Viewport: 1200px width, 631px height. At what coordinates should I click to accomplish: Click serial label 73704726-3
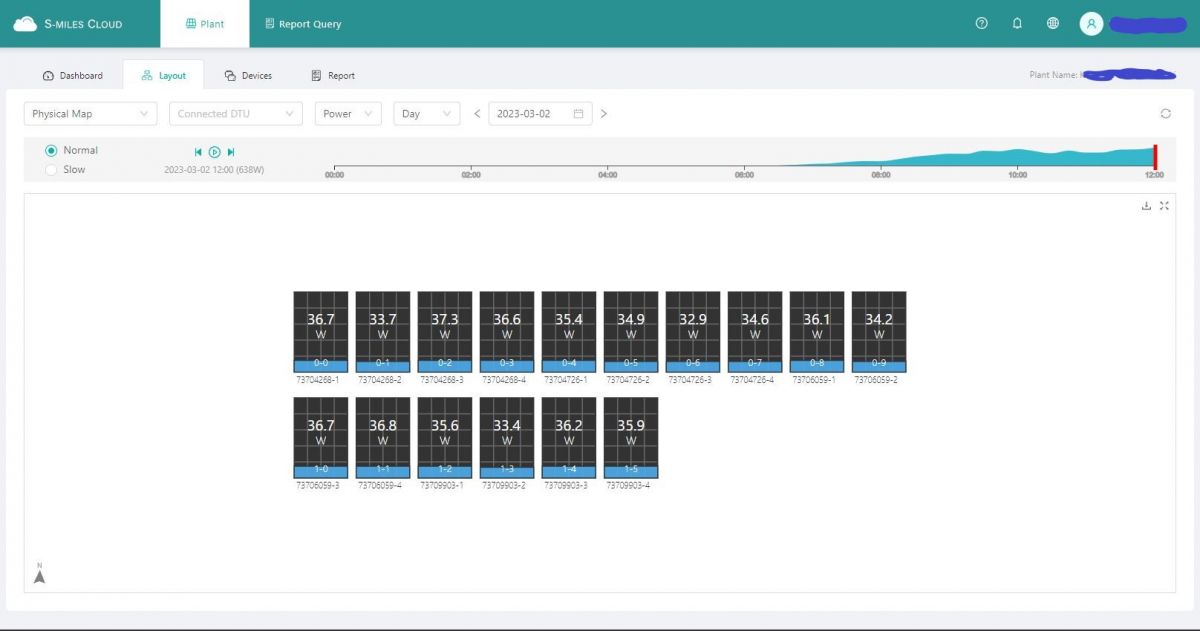690,380
